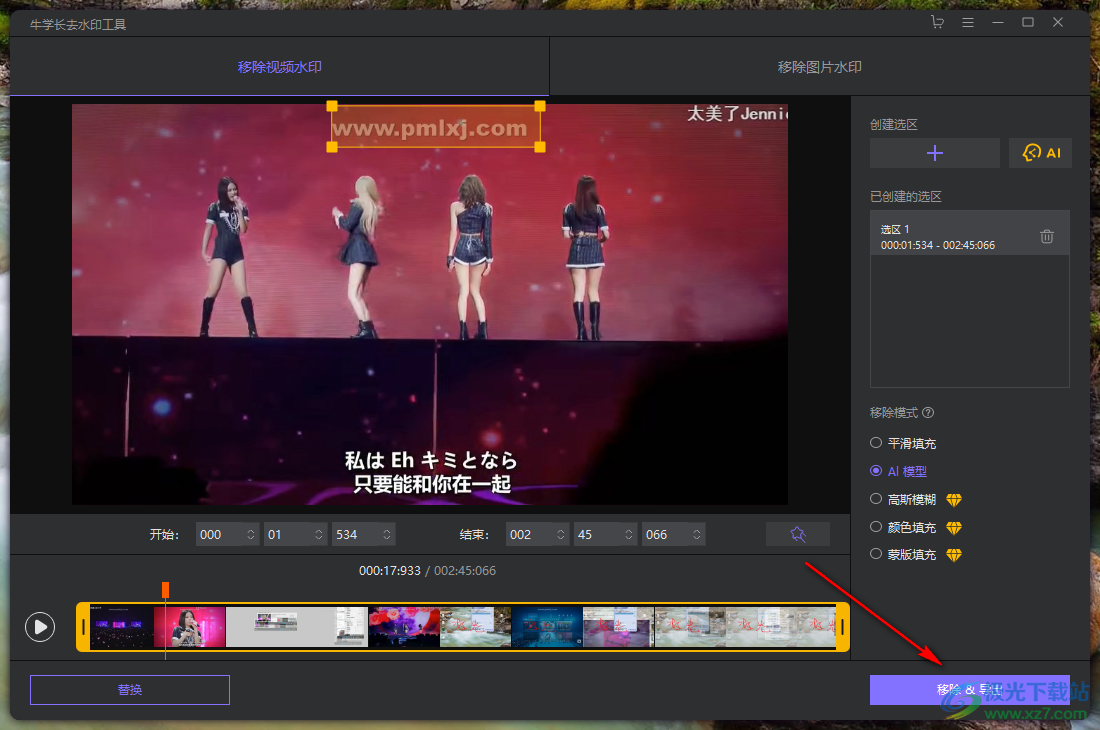The width and height of the screenshot is (1100, 730).
Task: Adjust start milliseconds spinner arrows
Action: click(x=387, y=534)
